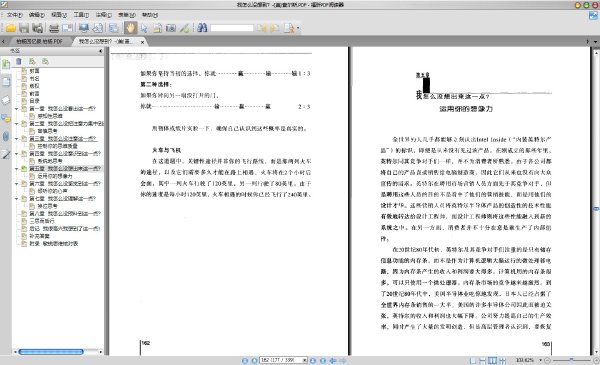600x365 pixels.
Task: Collapse the 第七章 bookmark node
Action: point(16,199)
